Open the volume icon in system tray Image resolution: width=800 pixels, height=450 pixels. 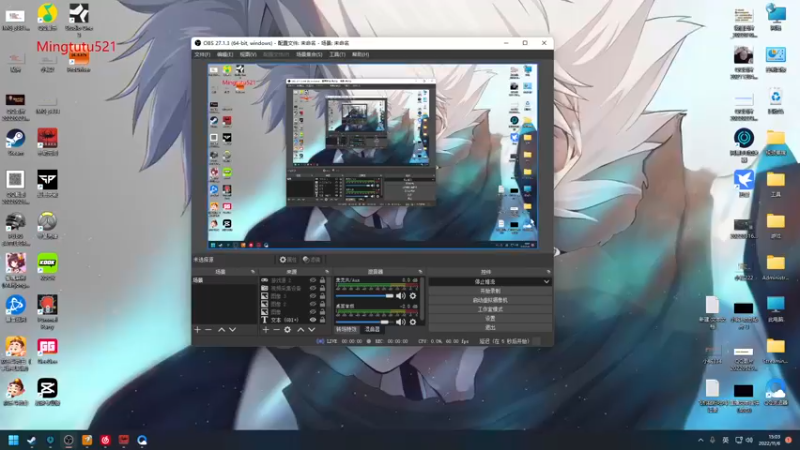point(749,440)
